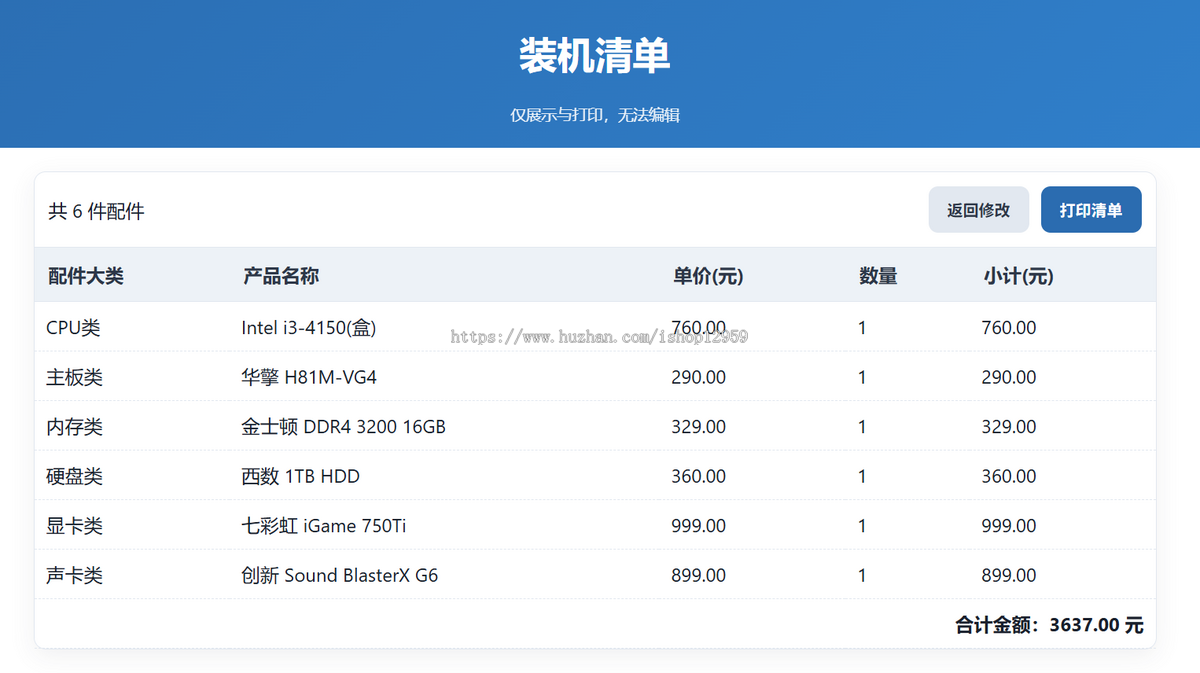This screenshot has height=673, width=1200.
Task: Click the 单价(元) column header
Action: pyautogui.click(x=708, y=276)
